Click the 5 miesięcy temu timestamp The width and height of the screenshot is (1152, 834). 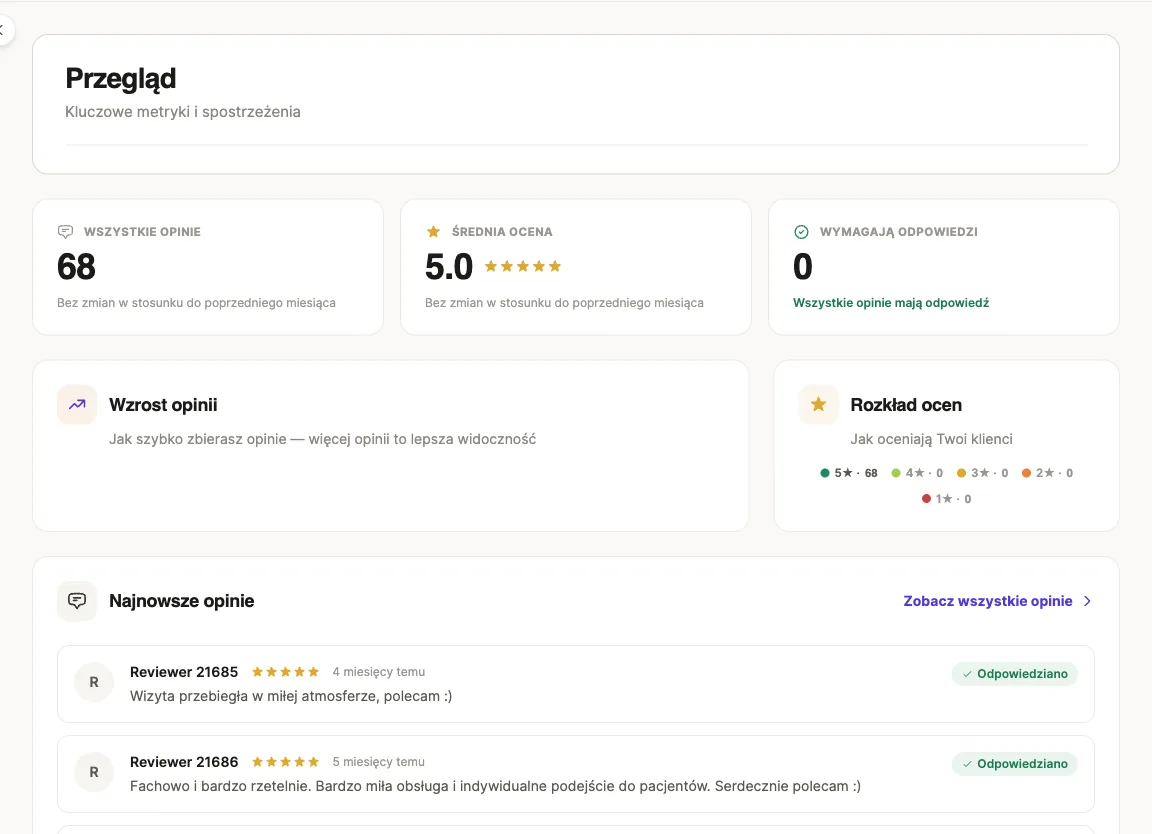click(x=378, y=762)
